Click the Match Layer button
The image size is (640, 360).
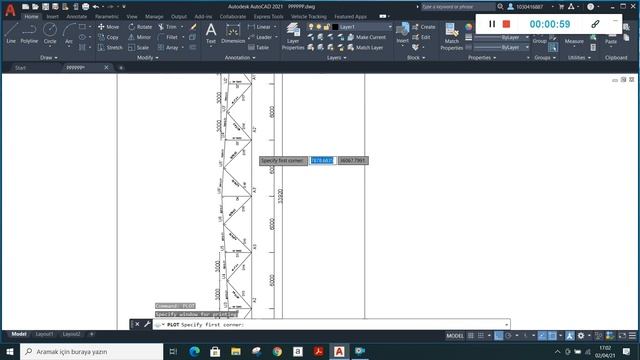[365, 47]
